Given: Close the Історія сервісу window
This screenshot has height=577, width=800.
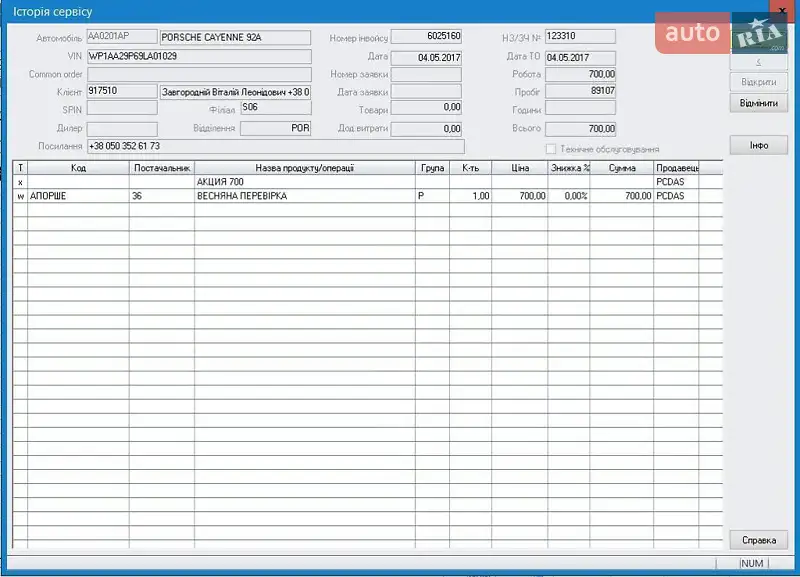Looking at the screenshot, I should click(783, 10).
